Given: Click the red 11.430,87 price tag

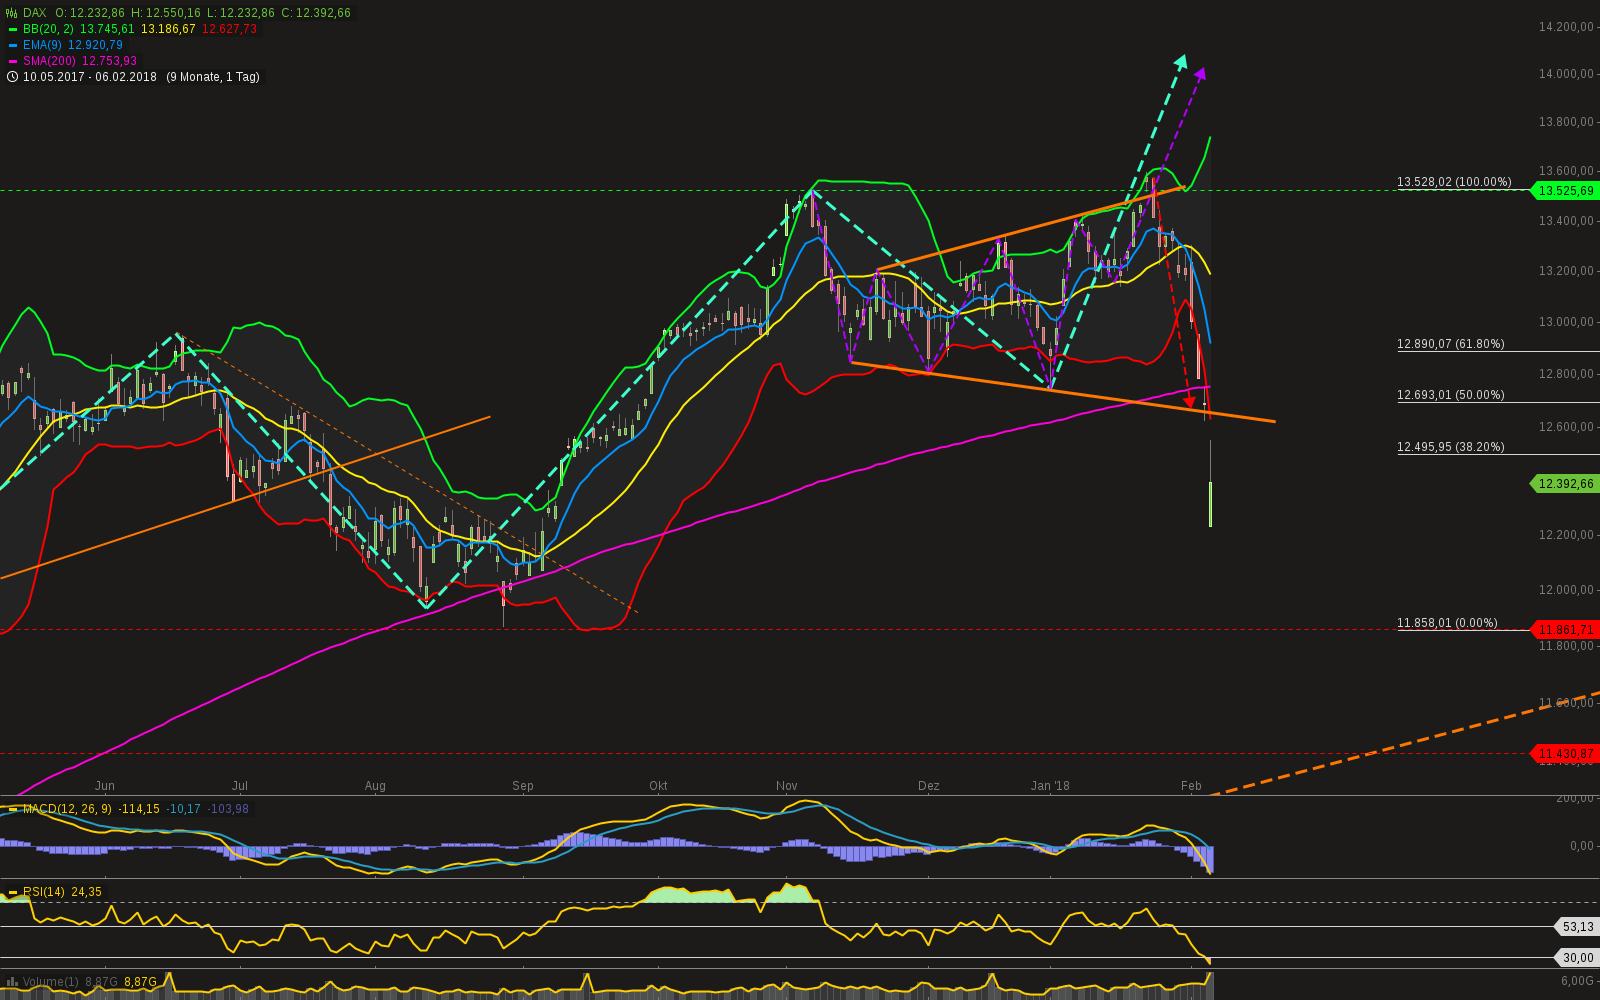Looking at the screenshot, I should pos(1566,753).
